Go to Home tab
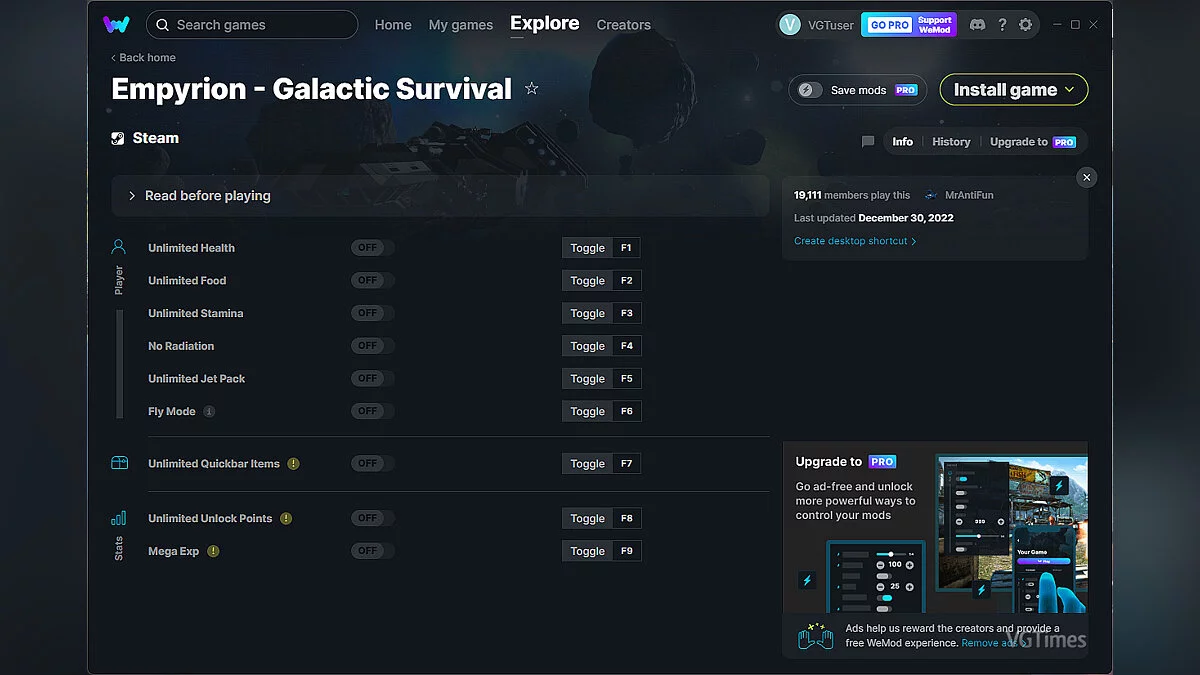The image size is (1200, 675). click(x=393, y=25)
